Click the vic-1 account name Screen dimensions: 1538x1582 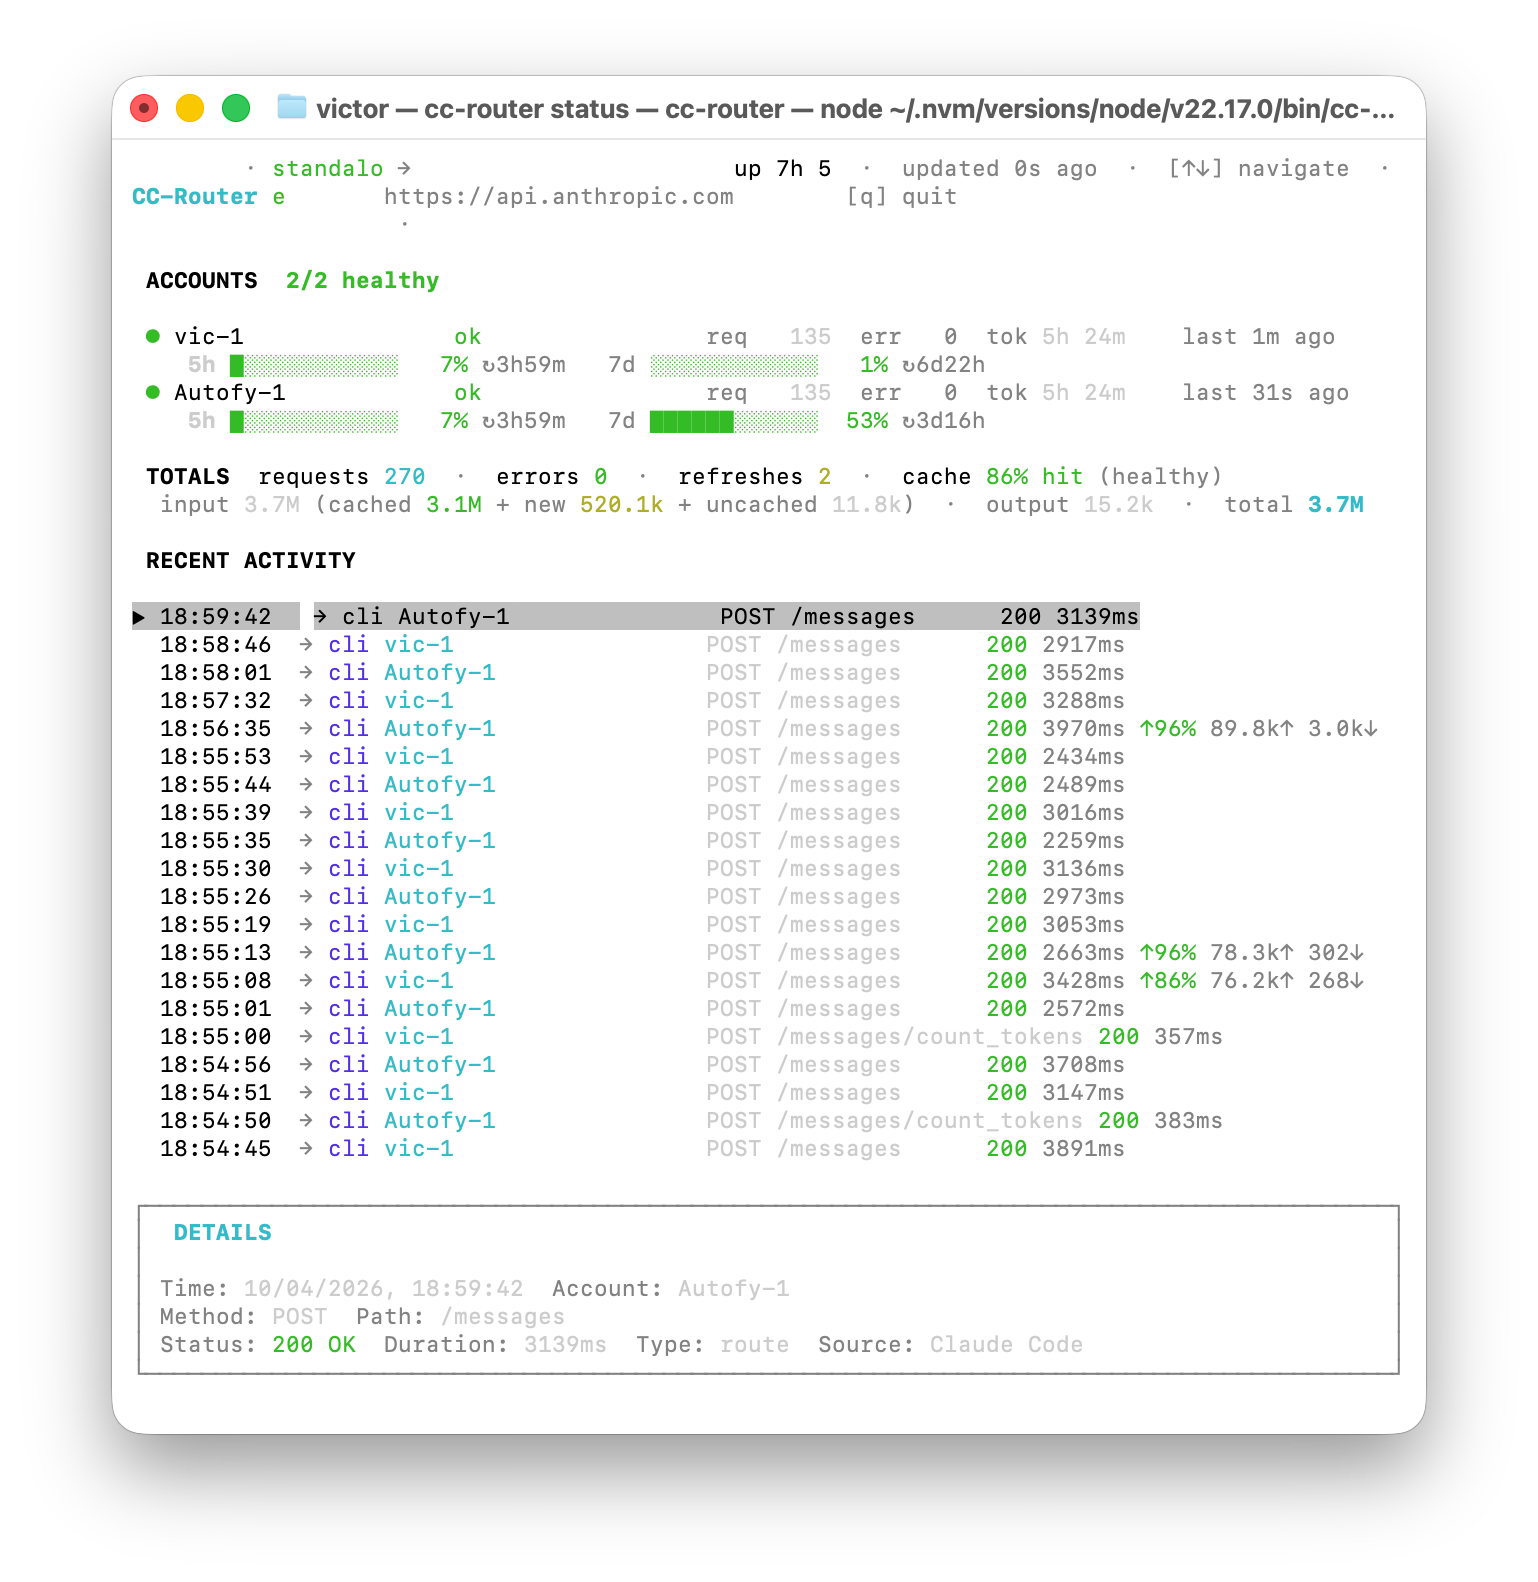(209, 337)
